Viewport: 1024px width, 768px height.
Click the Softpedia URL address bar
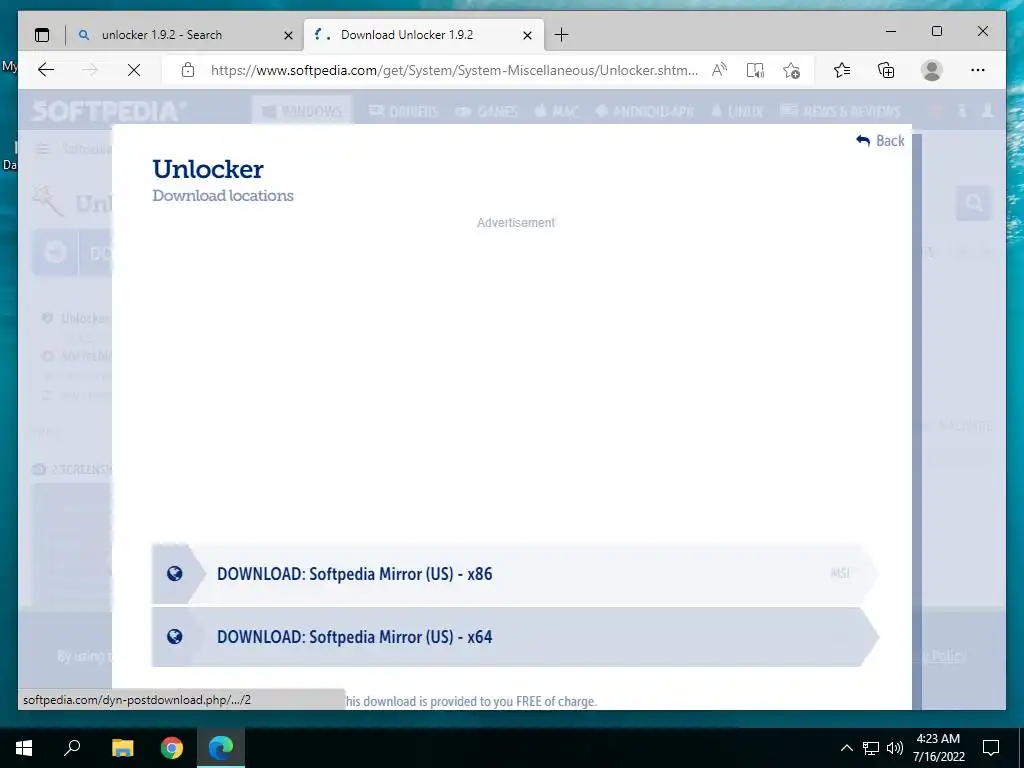tap(454, 70)
